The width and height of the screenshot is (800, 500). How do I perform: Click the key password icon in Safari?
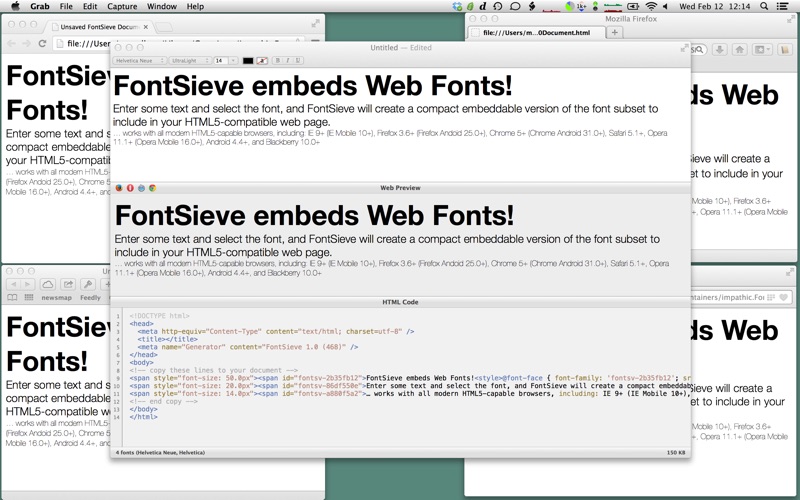[88, 284]
